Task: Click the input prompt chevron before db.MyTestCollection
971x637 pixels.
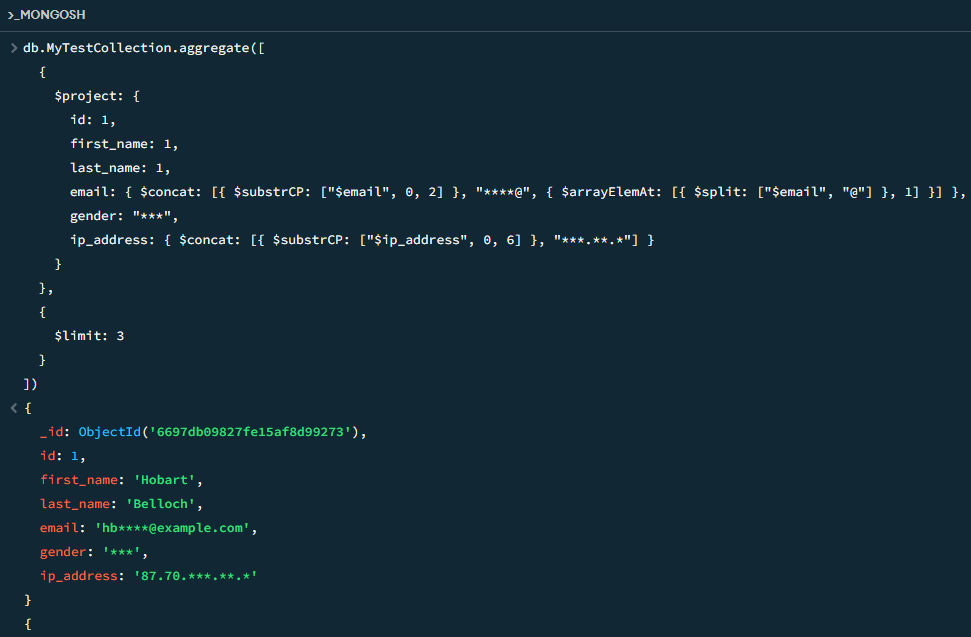Action: [14, 48]
